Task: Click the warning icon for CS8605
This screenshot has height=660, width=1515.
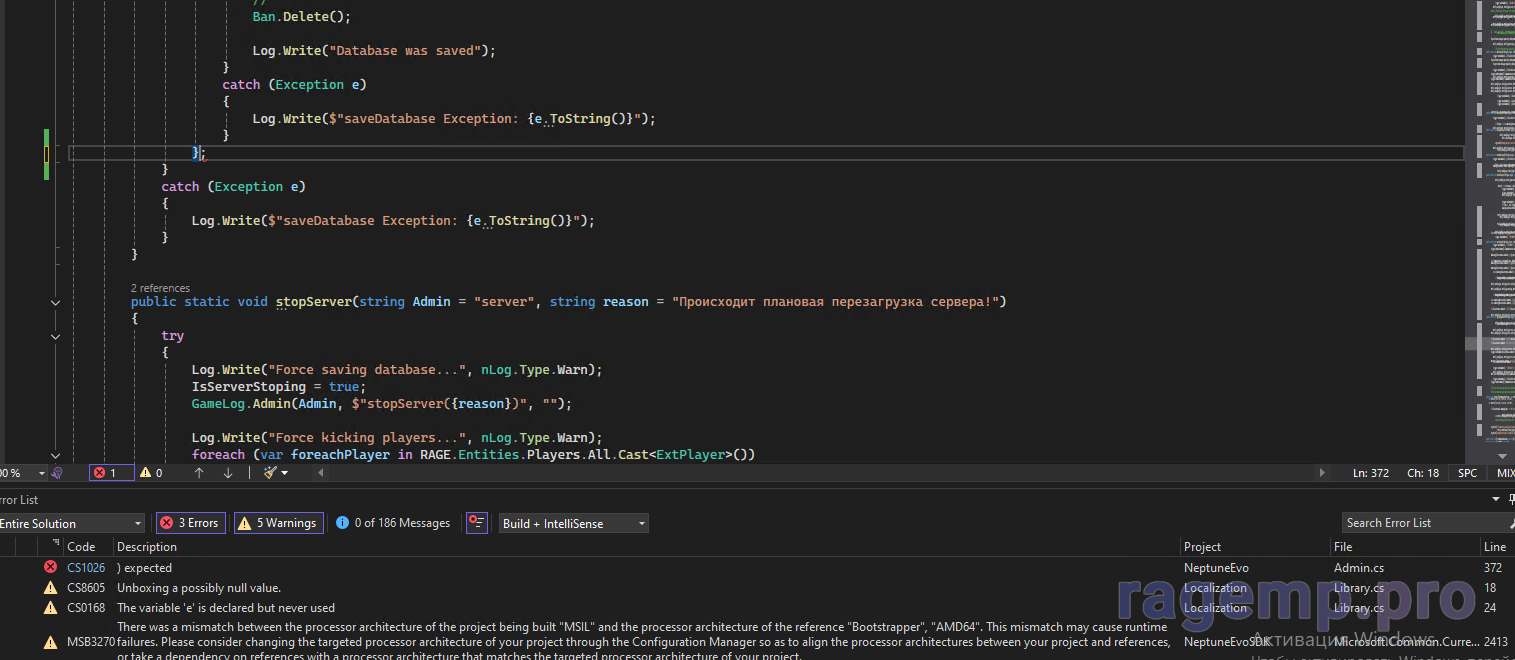Action: [50, 588]
